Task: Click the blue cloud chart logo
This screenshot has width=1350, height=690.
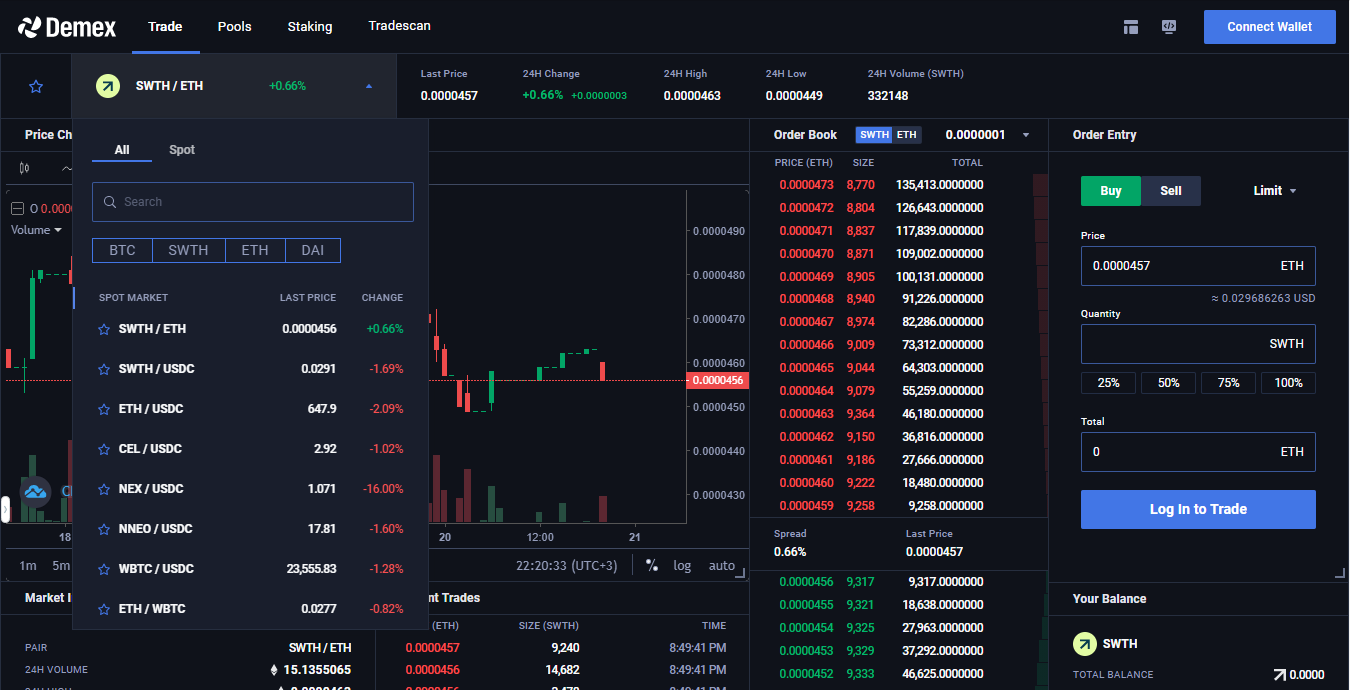Action: [36, 491]
